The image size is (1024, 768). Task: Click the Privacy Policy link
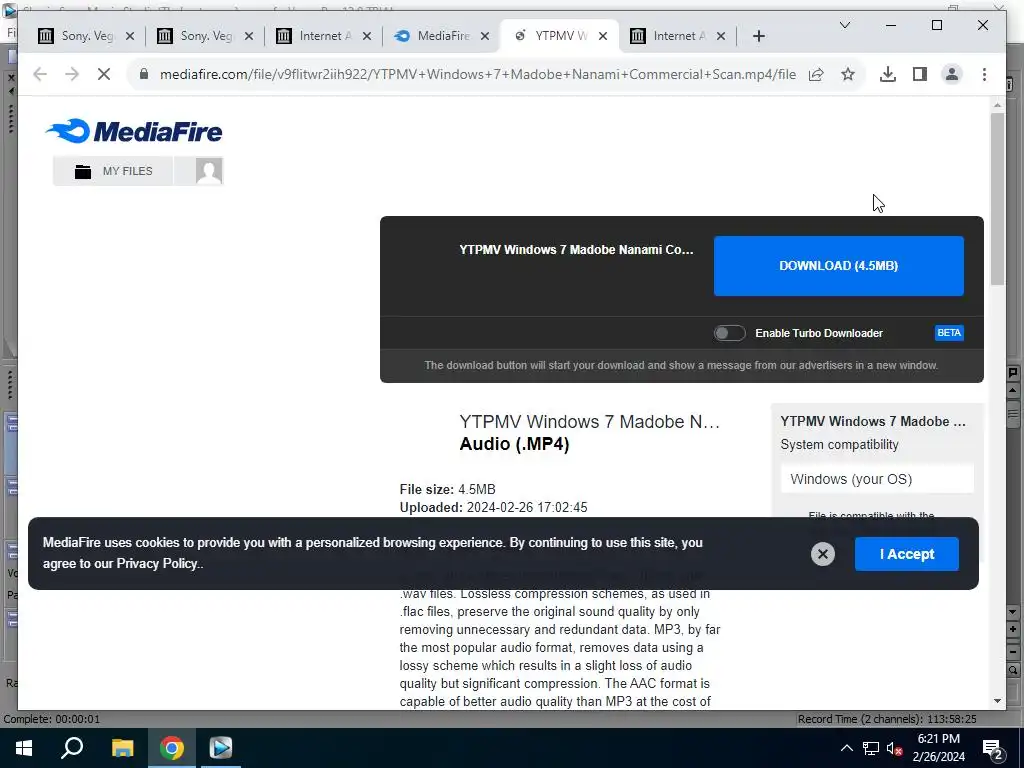point(157,564)
